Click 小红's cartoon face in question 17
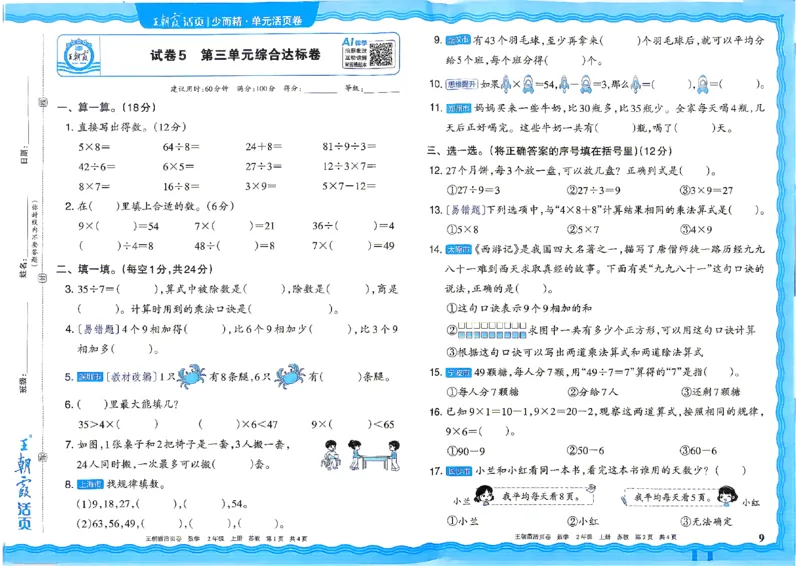 click(x=727, y=495)
